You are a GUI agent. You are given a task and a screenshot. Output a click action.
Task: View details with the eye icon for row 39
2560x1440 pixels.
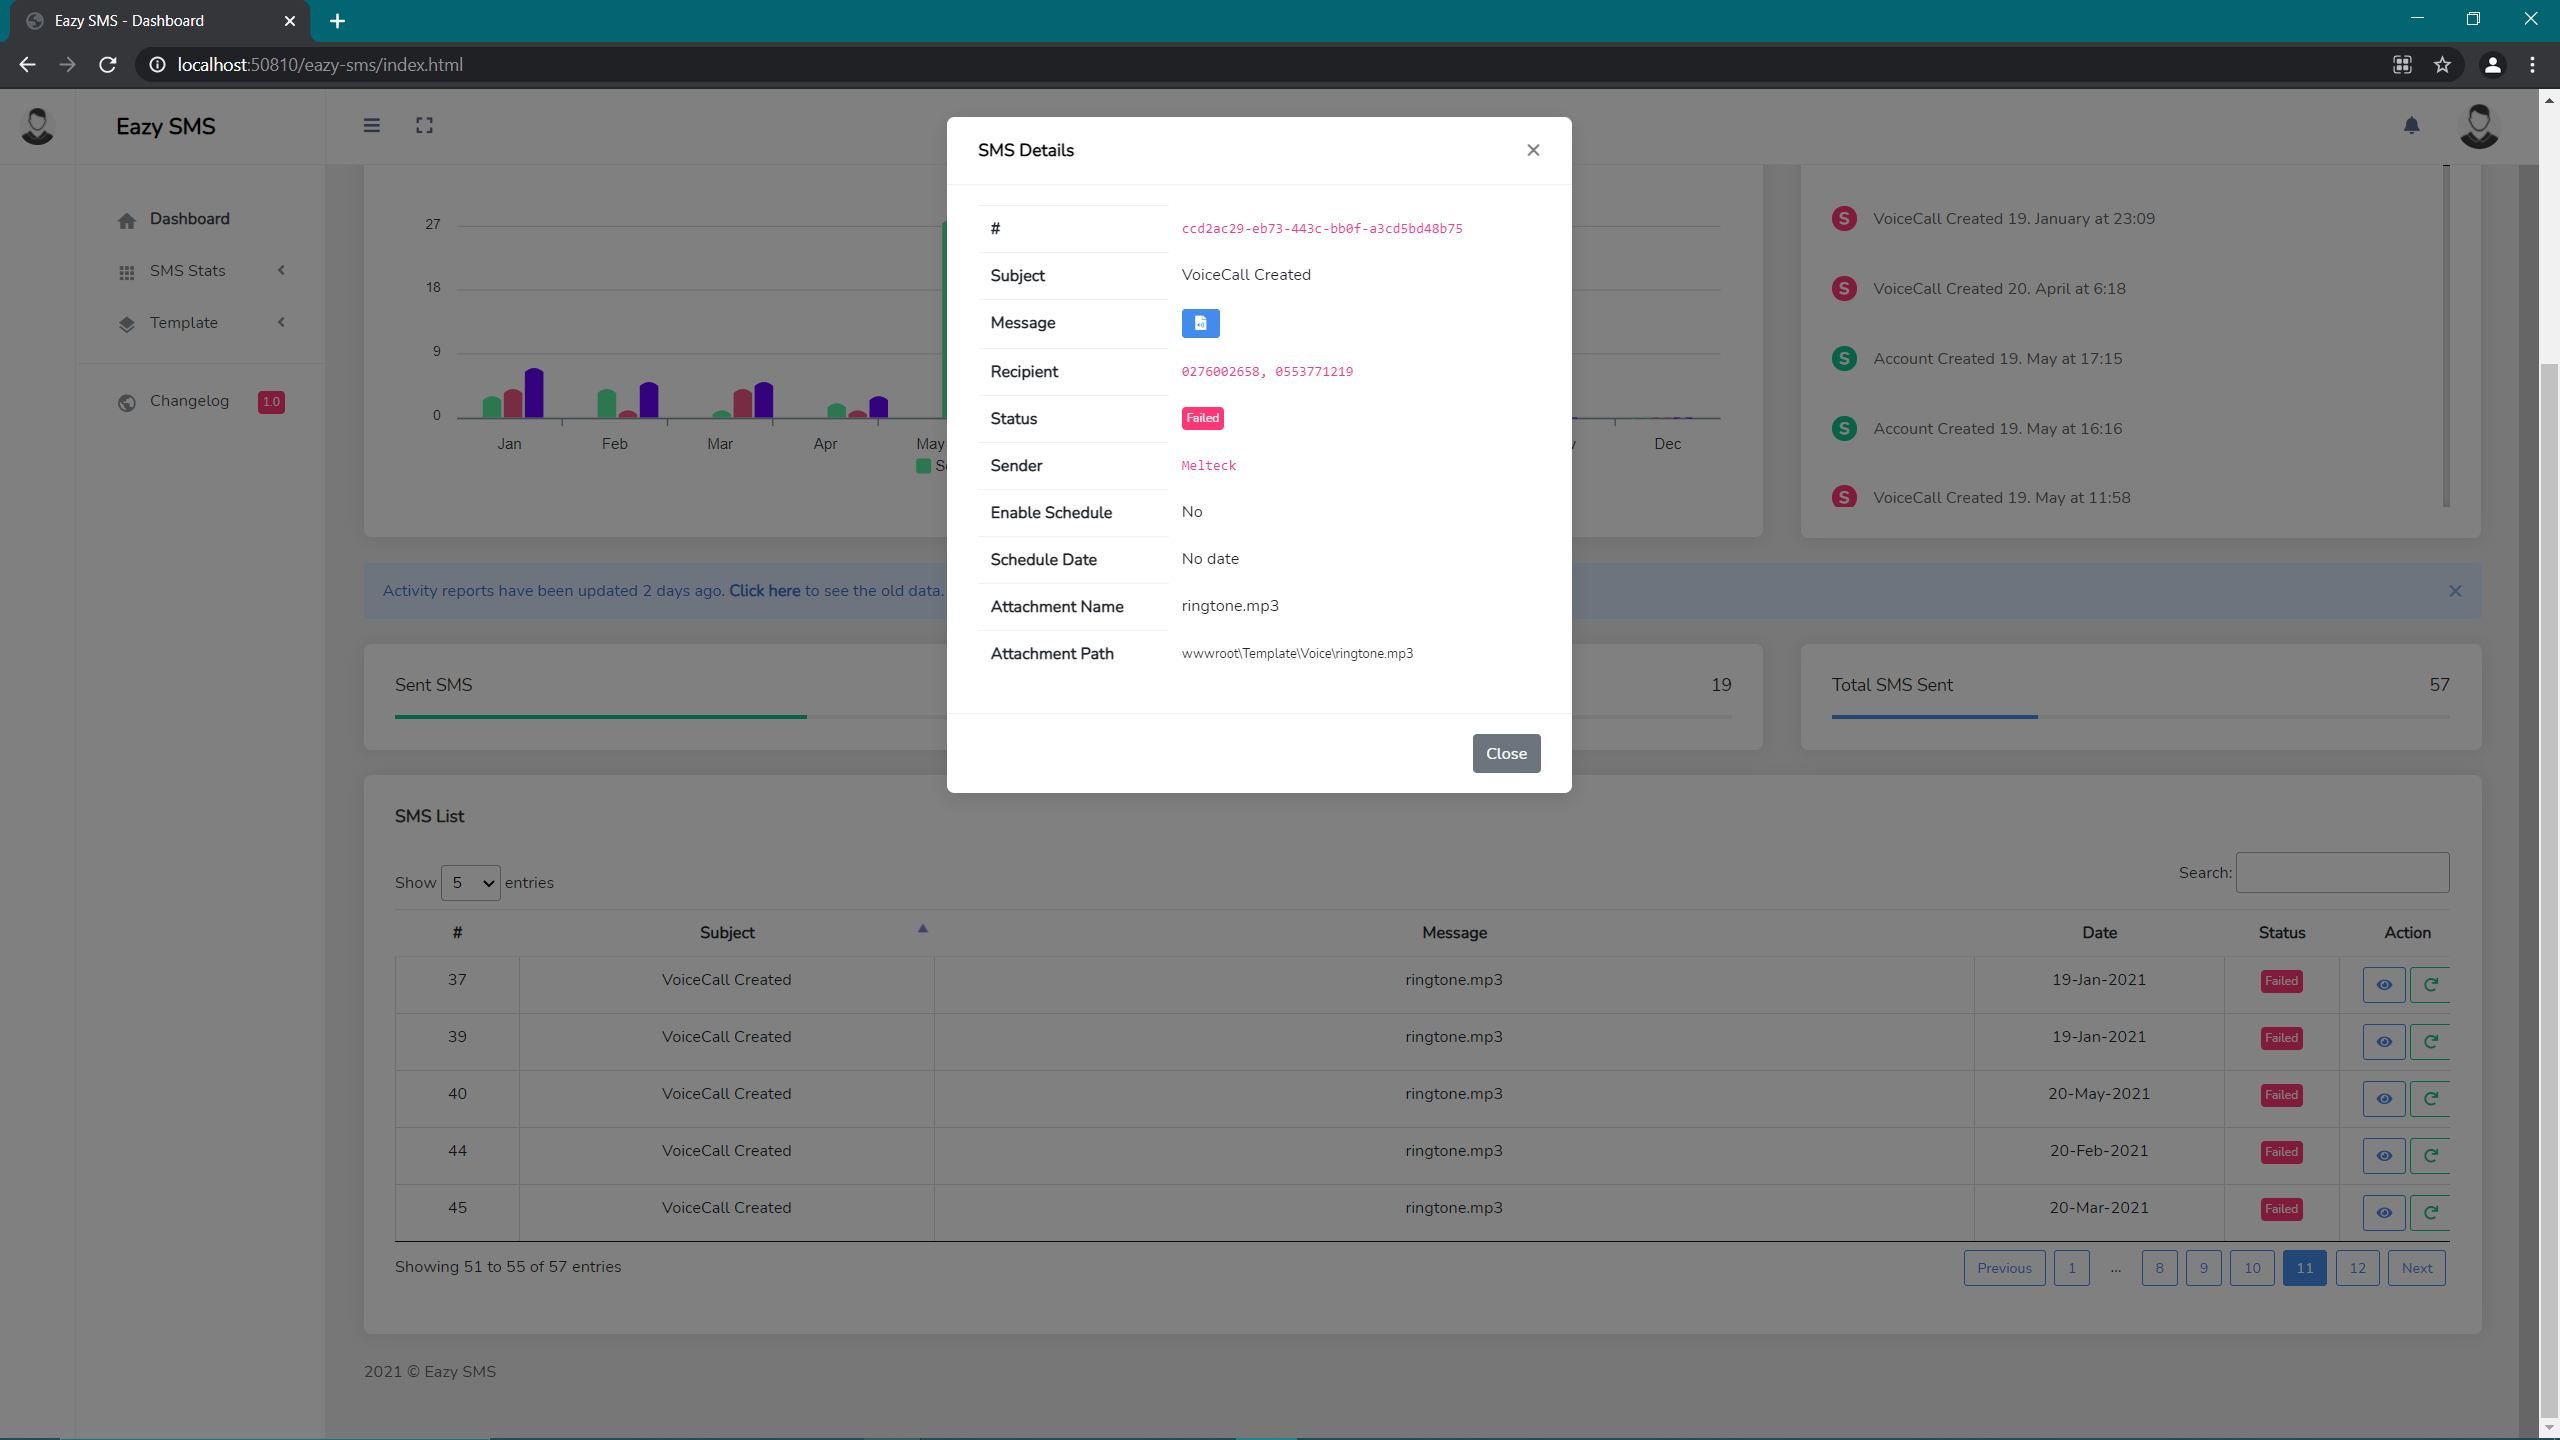2384,1042
